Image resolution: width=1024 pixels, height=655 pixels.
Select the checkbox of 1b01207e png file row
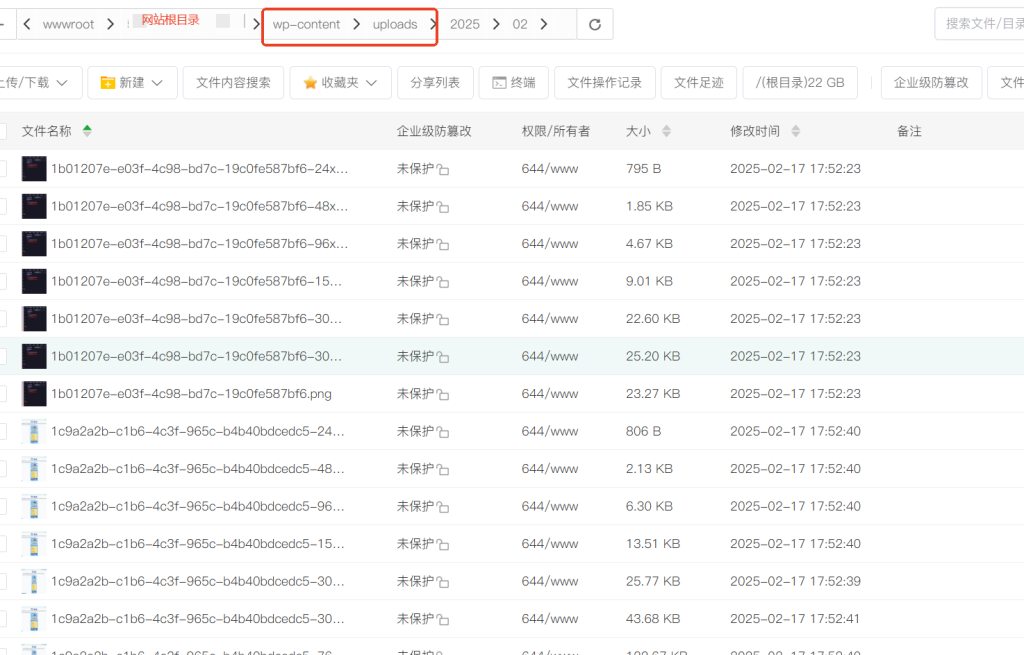click(x=2, y=394)
